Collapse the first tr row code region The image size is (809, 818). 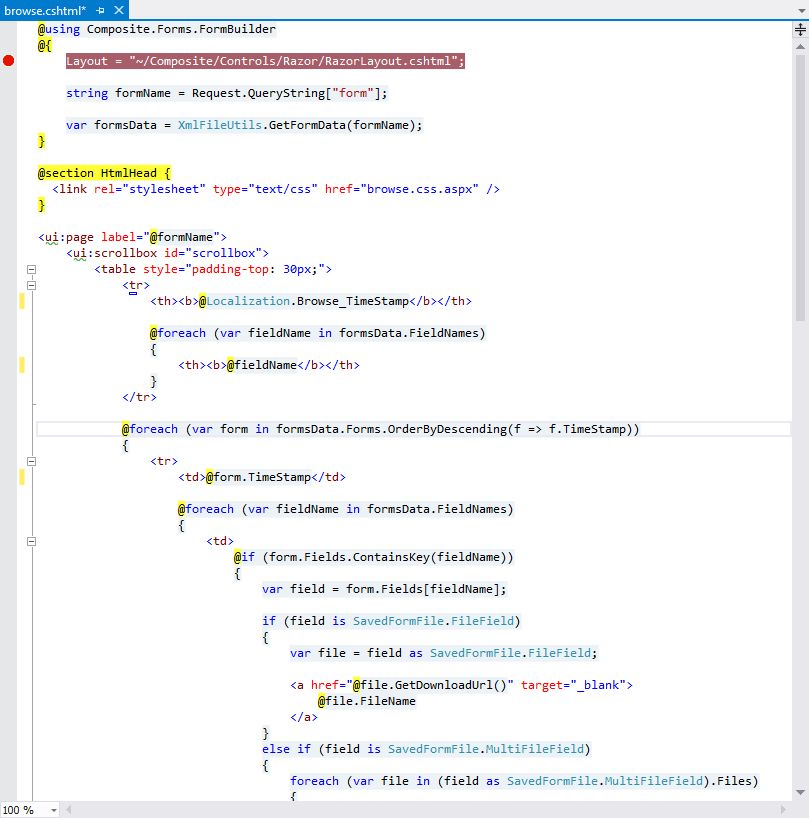[31, 285]
